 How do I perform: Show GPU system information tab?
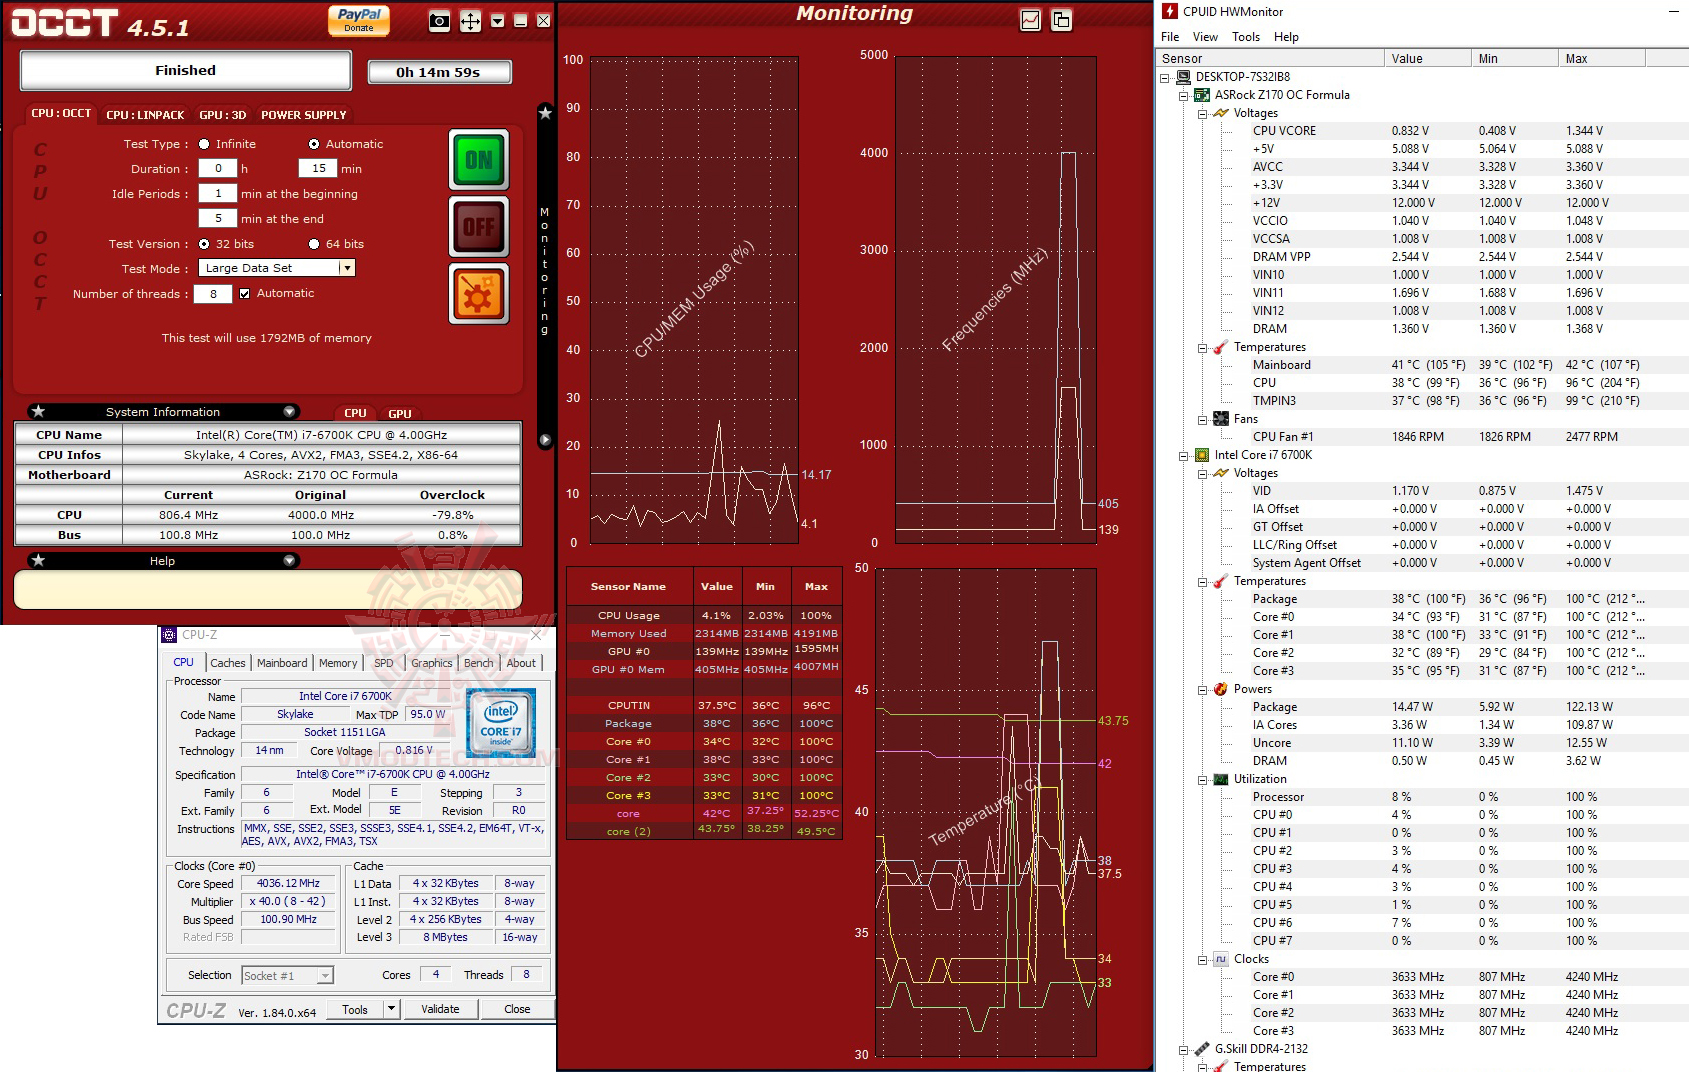tap(400, 413)
